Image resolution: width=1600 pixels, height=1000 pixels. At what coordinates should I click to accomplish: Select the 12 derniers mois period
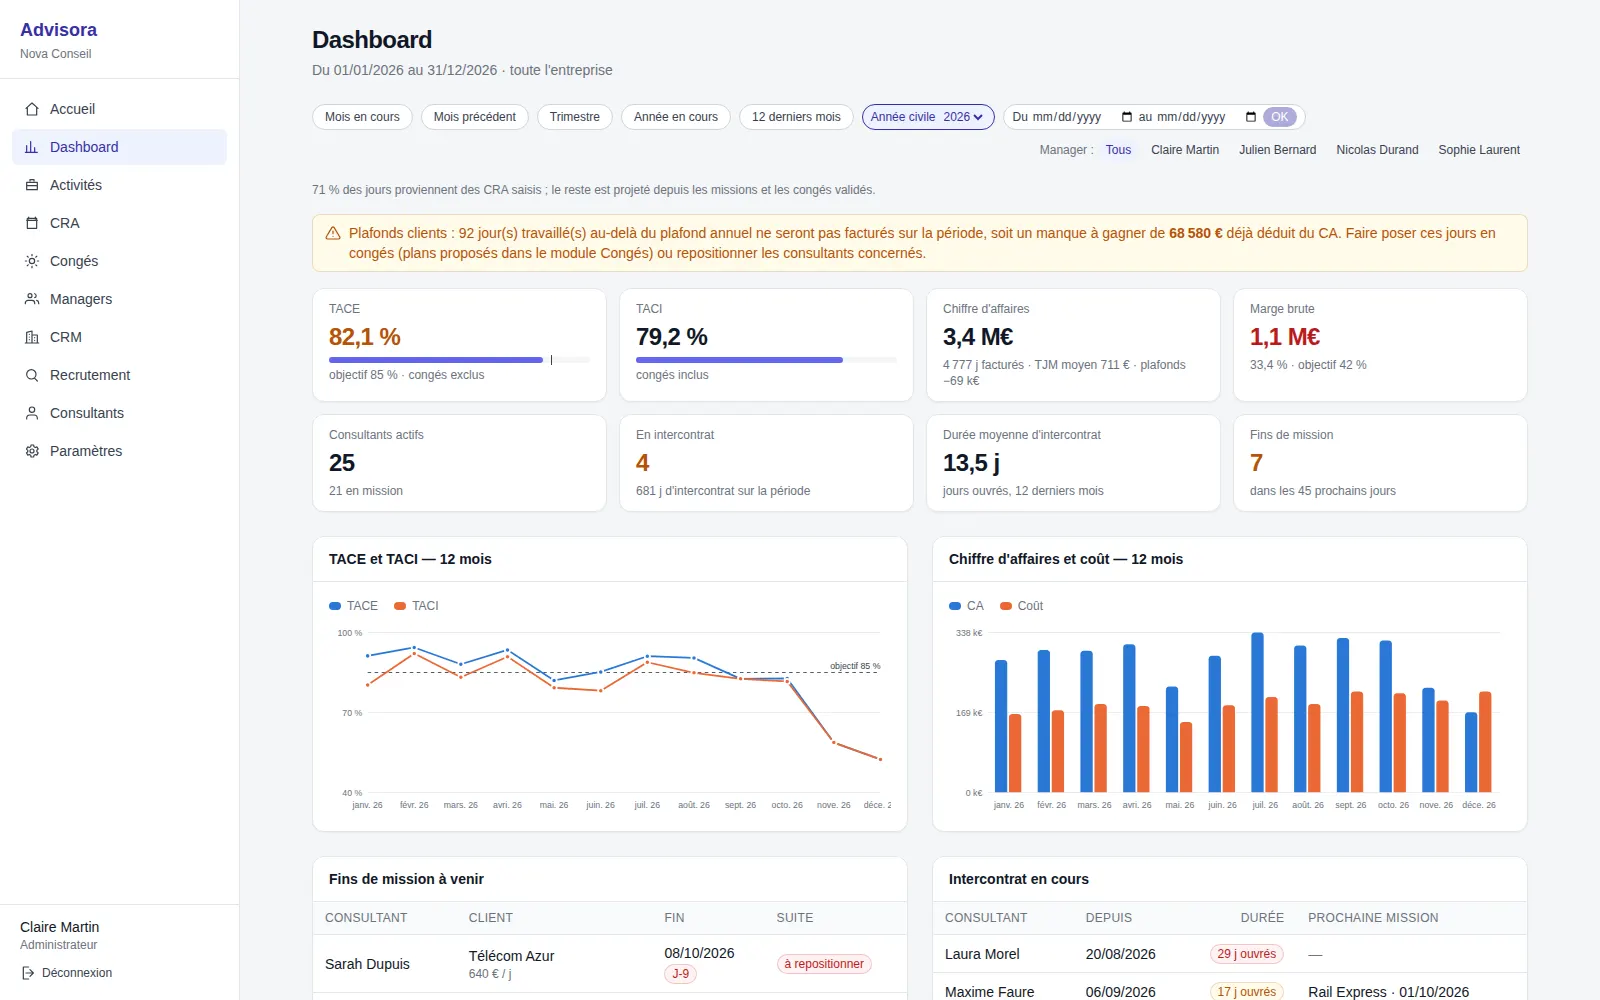(x=796, y=117)
